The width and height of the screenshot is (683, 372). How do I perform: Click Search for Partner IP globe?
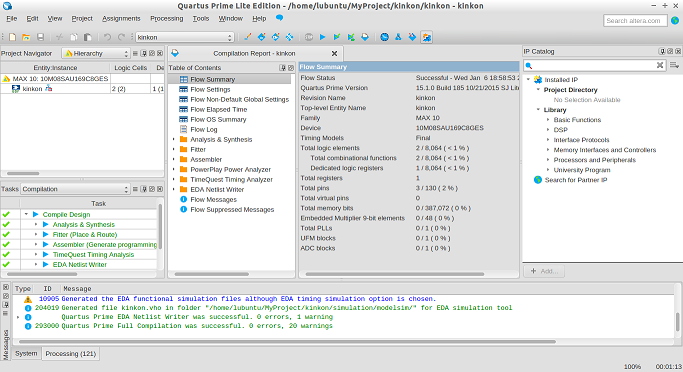pos(538,180)
